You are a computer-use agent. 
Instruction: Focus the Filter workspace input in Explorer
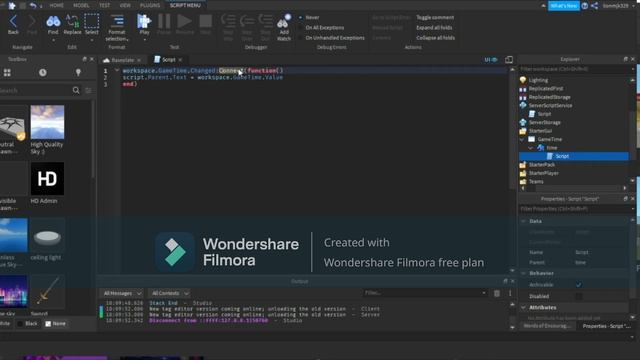576,69
